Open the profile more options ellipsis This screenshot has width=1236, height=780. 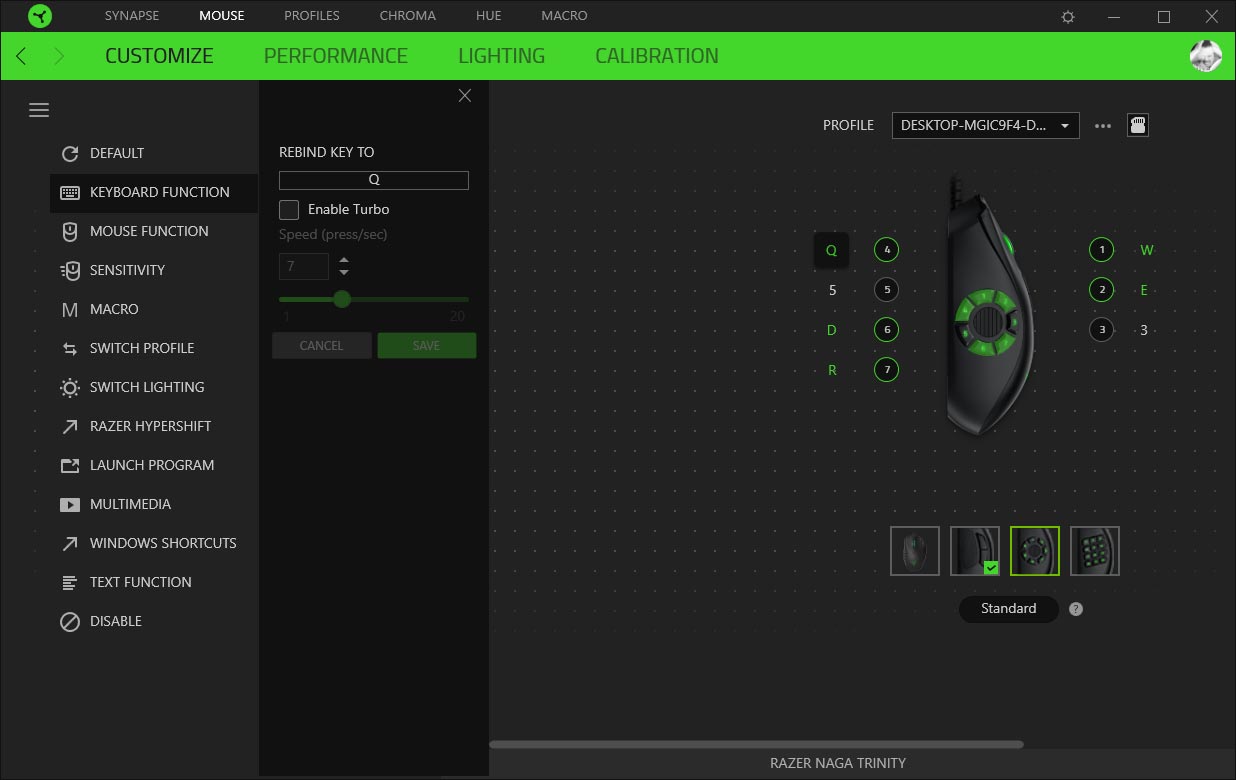(x=1103, y=126)
